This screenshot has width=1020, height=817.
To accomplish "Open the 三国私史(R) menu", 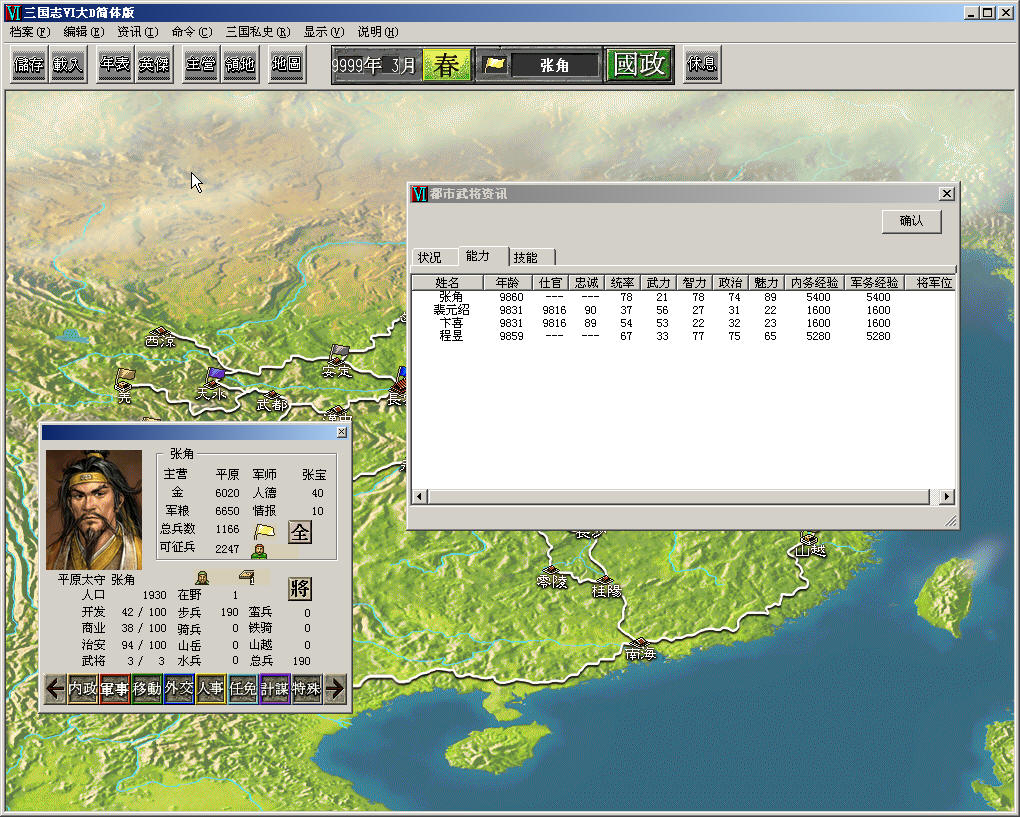I will 257,32.
